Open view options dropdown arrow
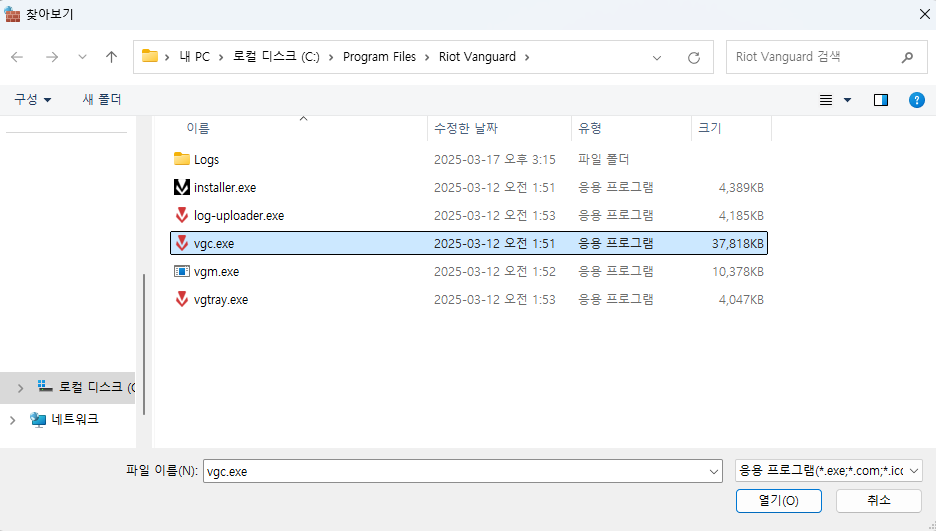 [847, 100]
